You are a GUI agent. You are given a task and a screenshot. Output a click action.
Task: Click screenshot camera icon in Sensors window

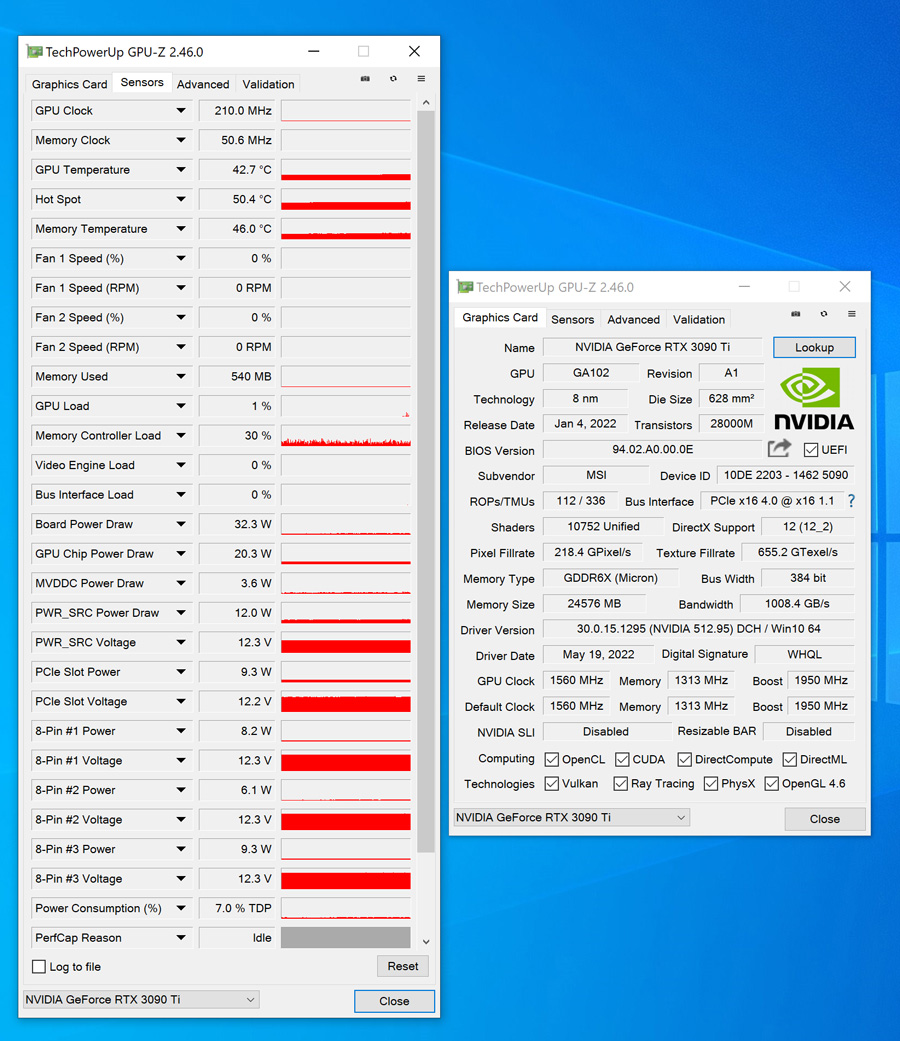click(x=365, y=79)
